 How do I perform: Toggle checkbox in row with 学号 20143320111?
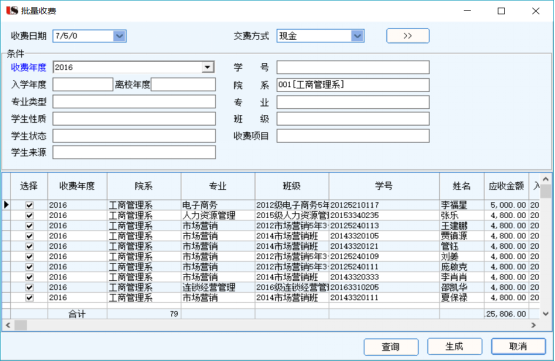pyautogui.click(x=29, y=297)
